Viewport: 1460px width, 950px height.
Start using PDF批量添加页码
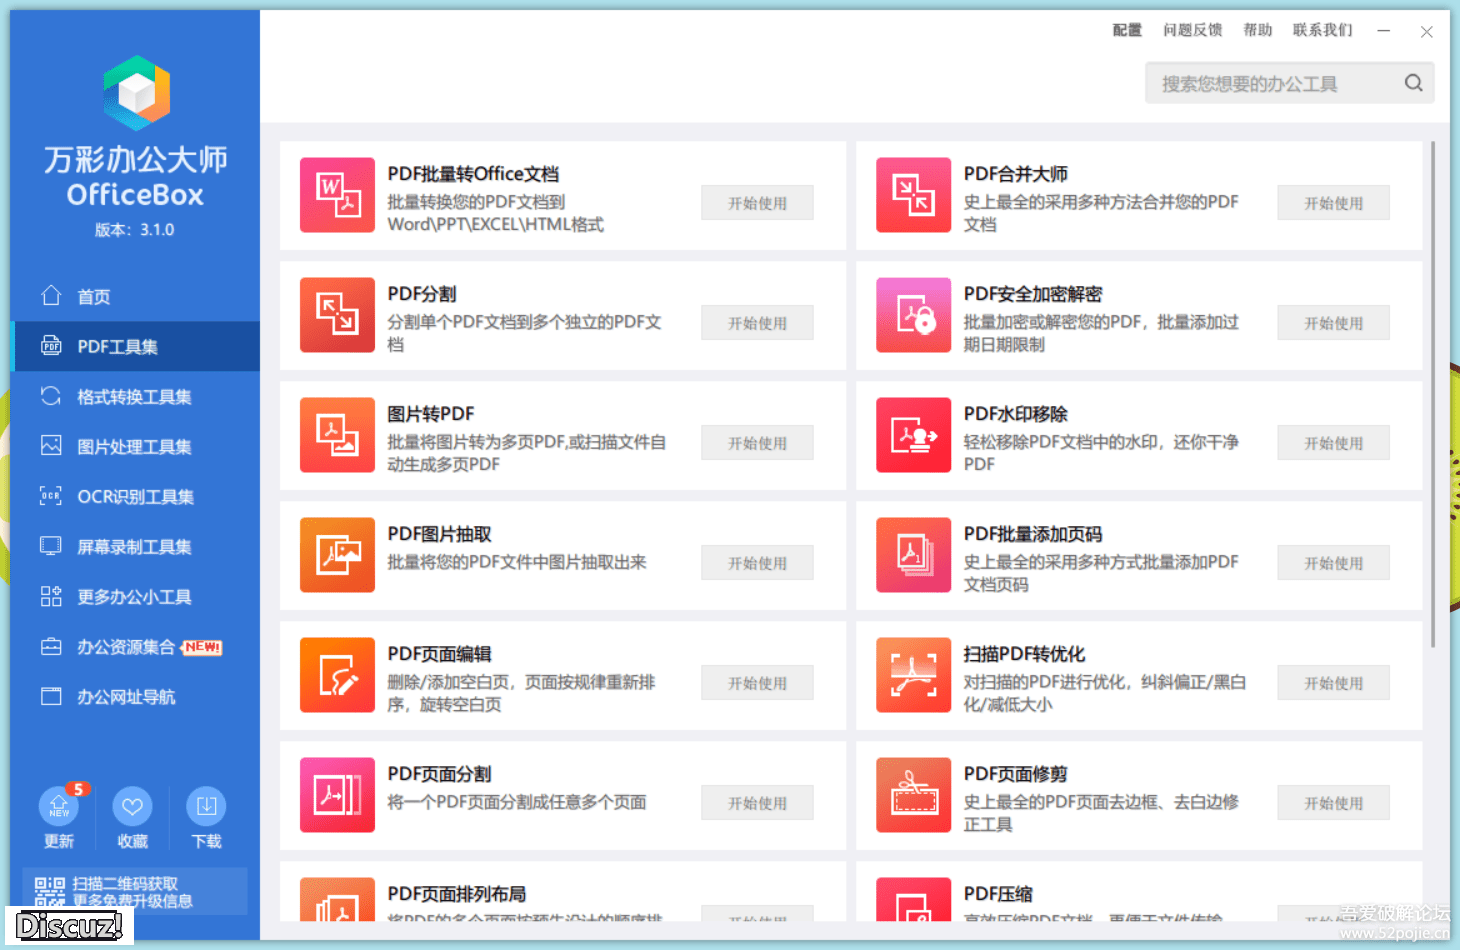click(1333, 563)
